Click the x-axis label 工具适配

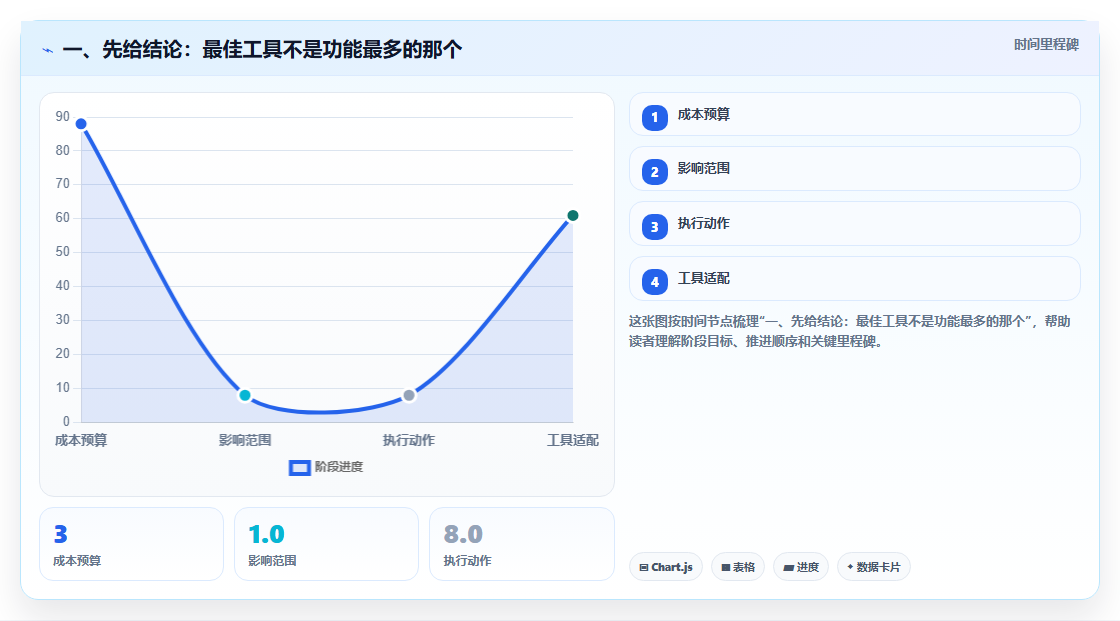[573, 440]
